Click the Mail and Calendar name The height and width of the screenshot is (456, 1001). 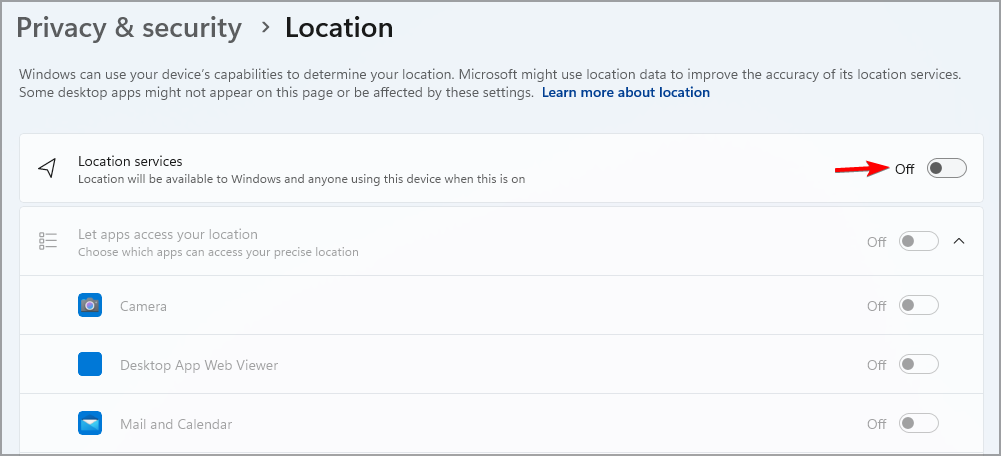pyautogui.click(x=176, y=424)
